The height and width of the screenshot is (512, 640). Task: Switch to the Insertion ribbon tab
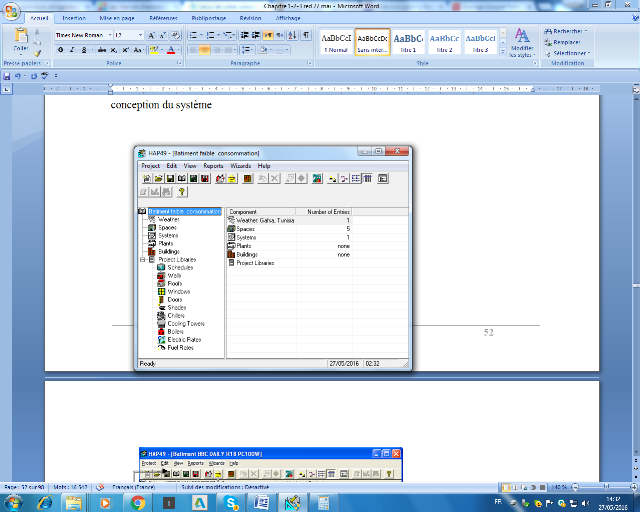tap(74, 18)
